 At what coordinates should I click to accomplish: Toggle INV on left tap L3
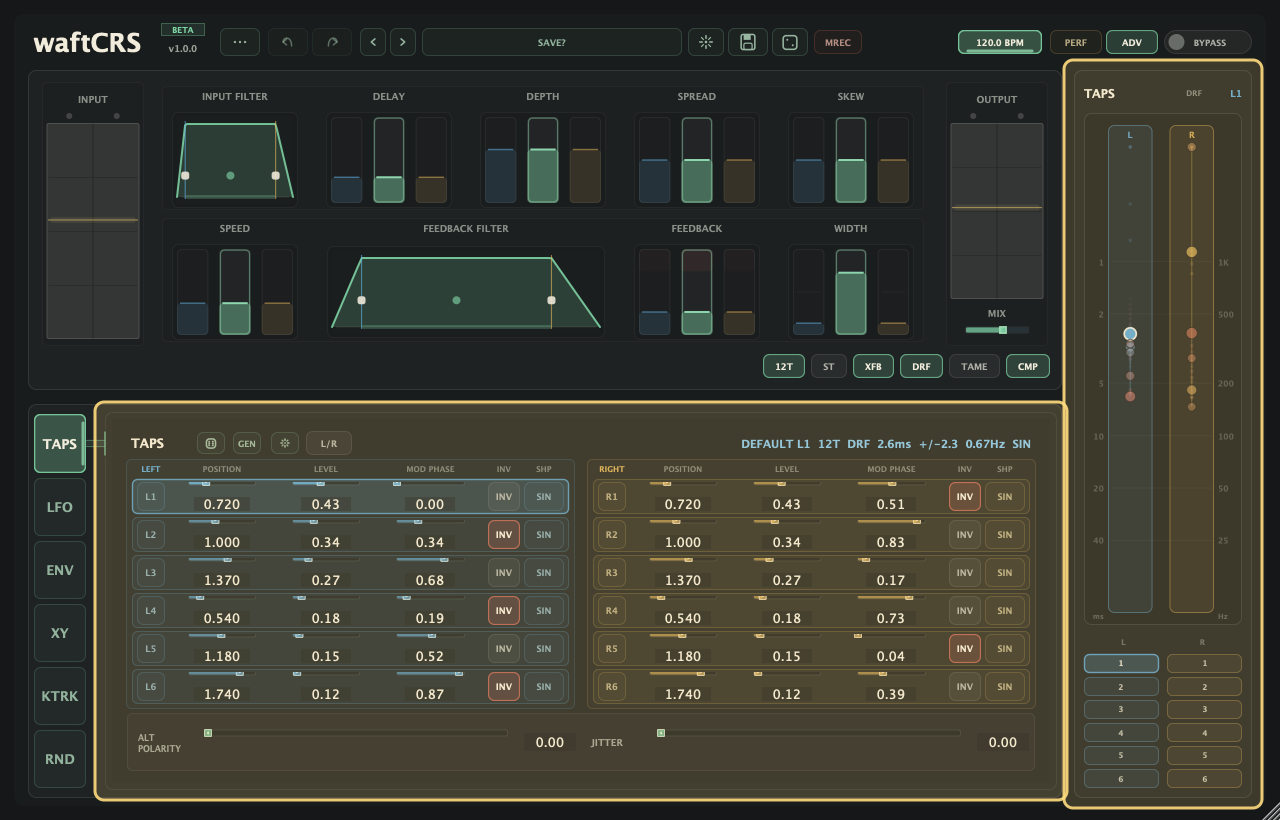[504, 573]
